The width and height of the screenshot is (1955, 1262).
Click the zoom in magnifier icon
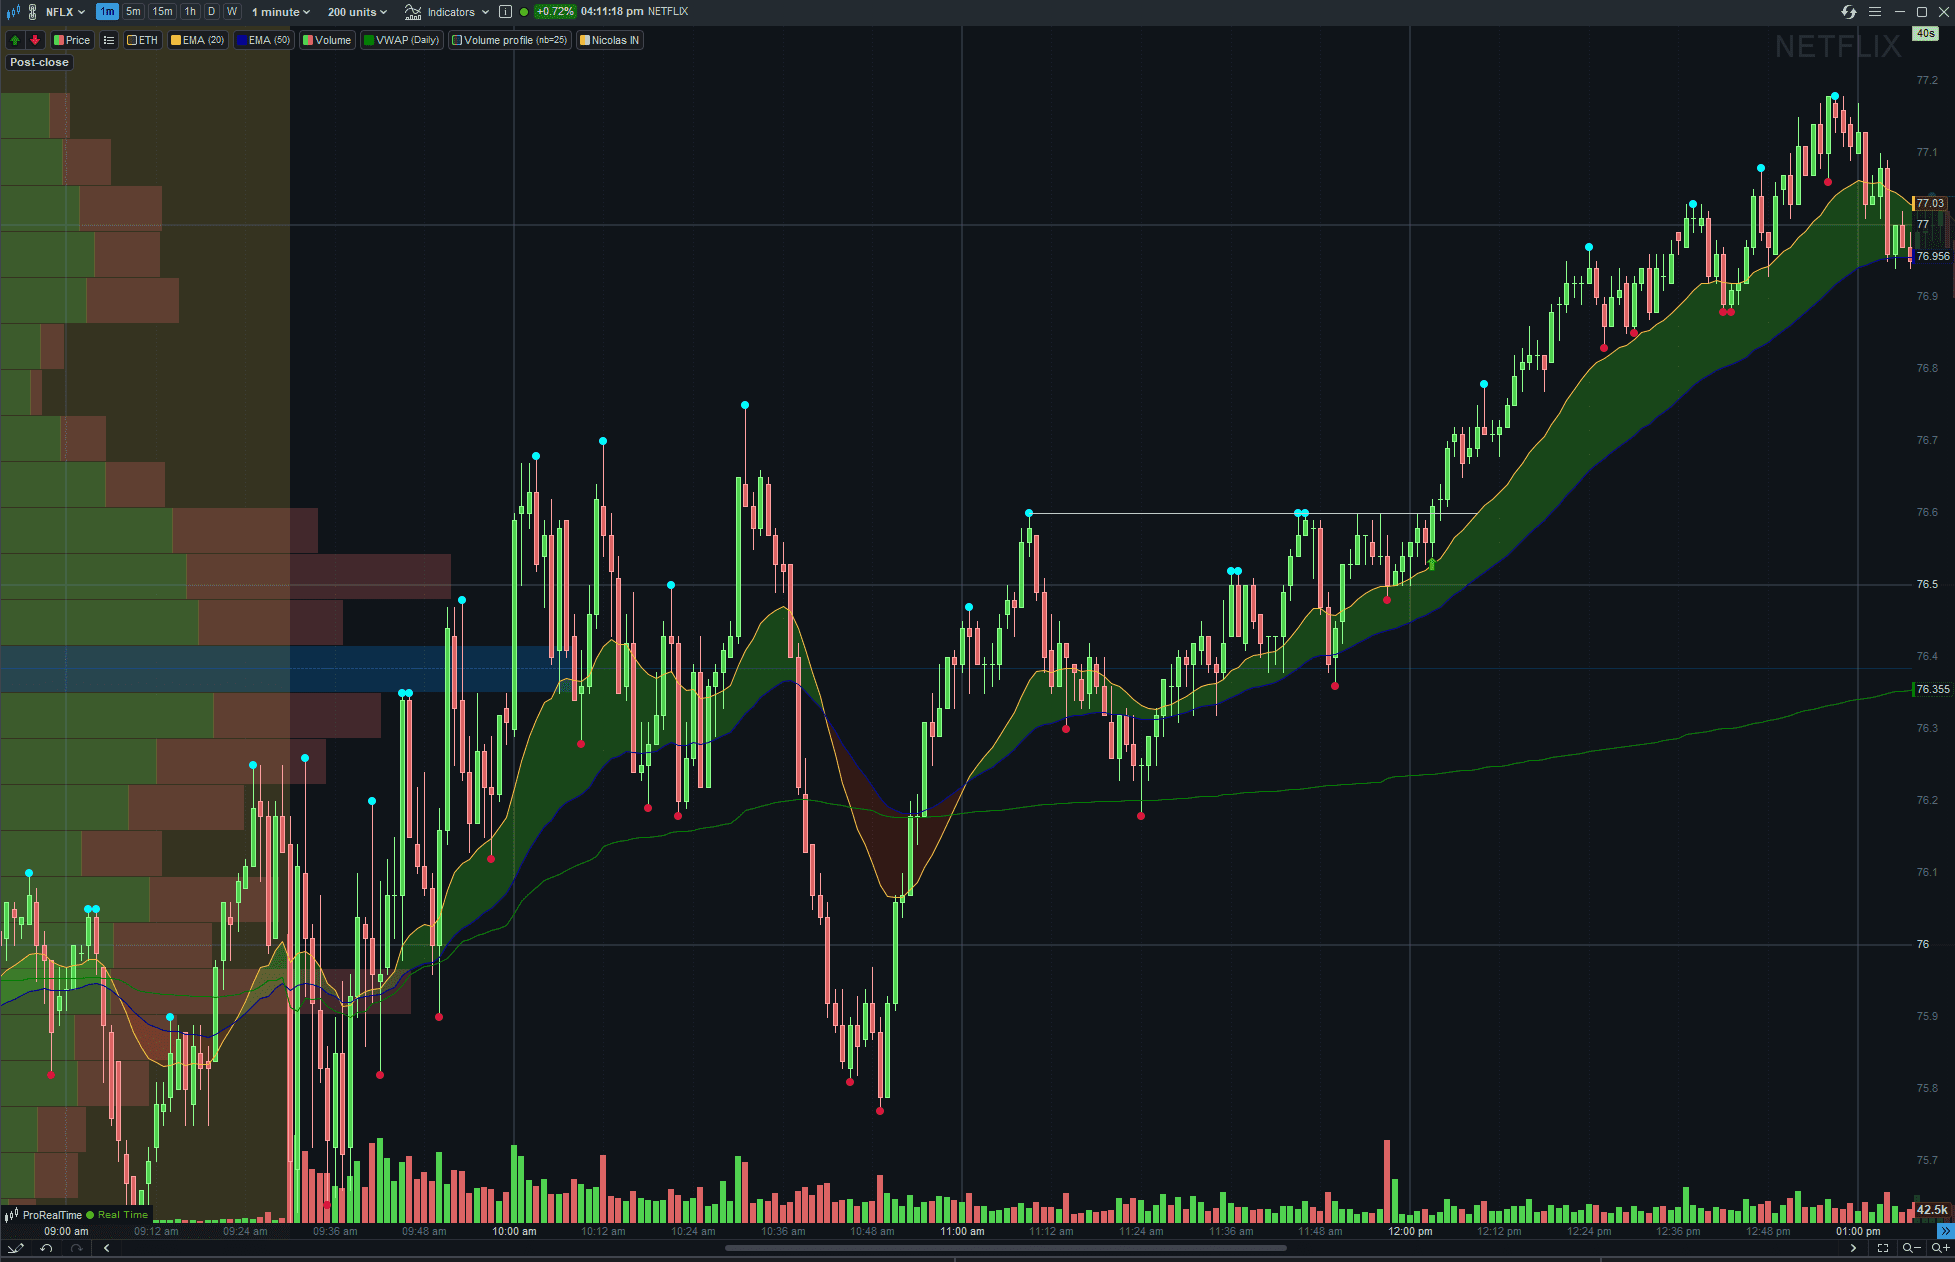coord(1940,1248)
